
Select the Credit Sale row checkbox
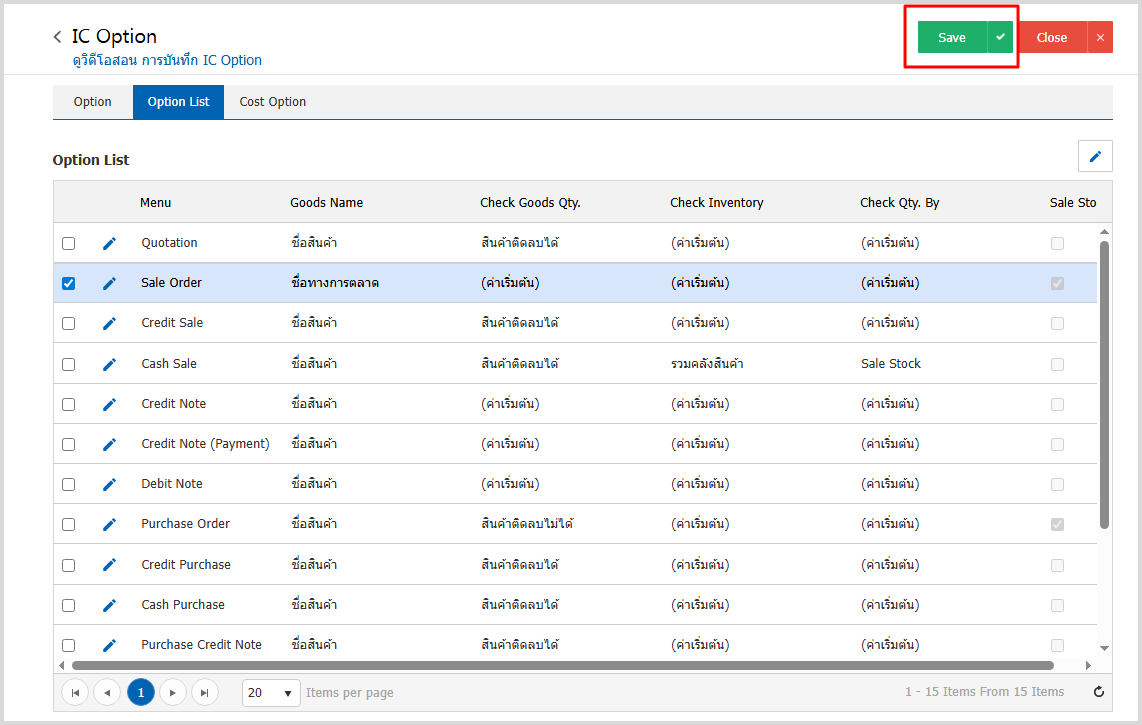pos(68,323)
